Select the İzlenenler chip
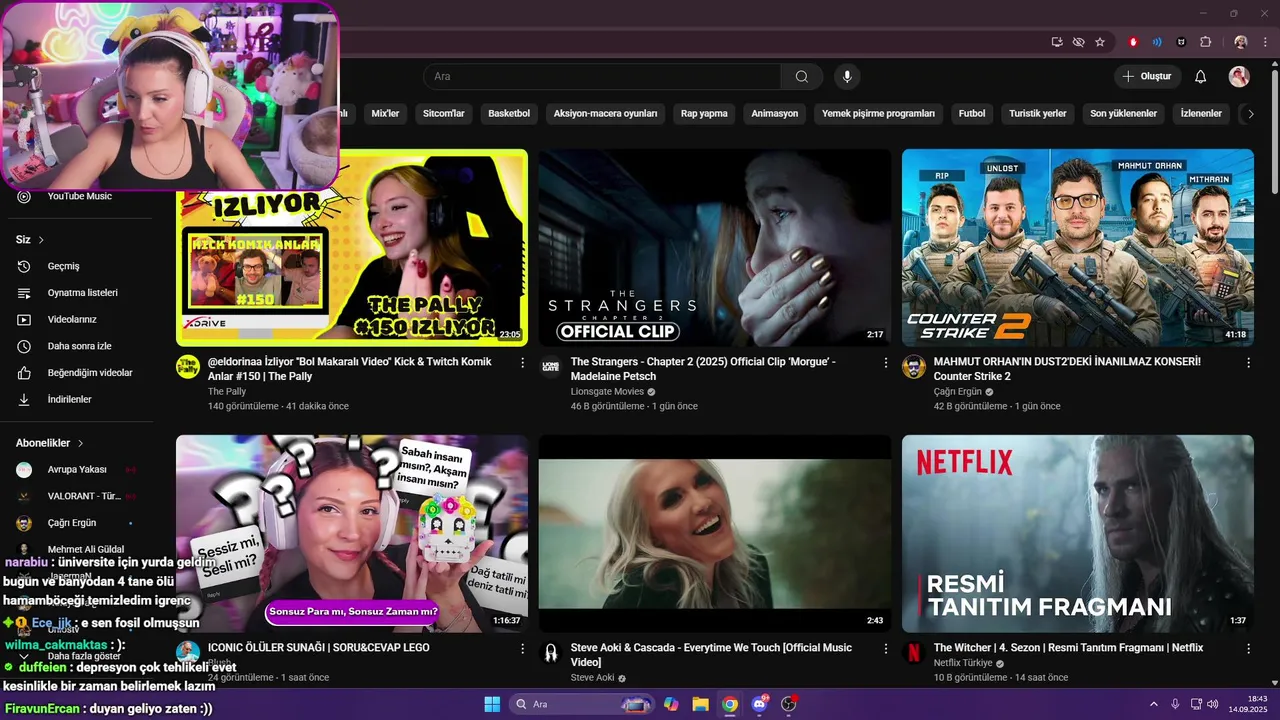The width and height of the screenshot is (1280, 720). pyautogui.click(x=1201, y=114)
